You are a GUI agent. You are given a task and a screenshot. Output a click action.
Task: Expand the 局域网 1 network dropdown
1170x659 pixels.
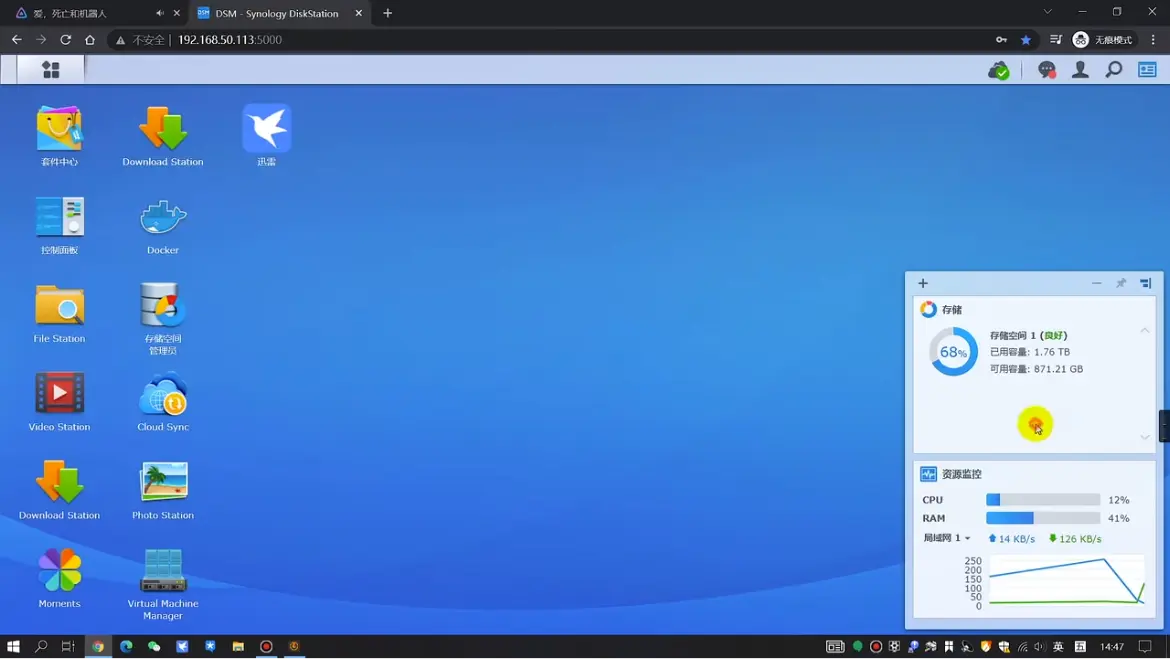tap(947, 538)
